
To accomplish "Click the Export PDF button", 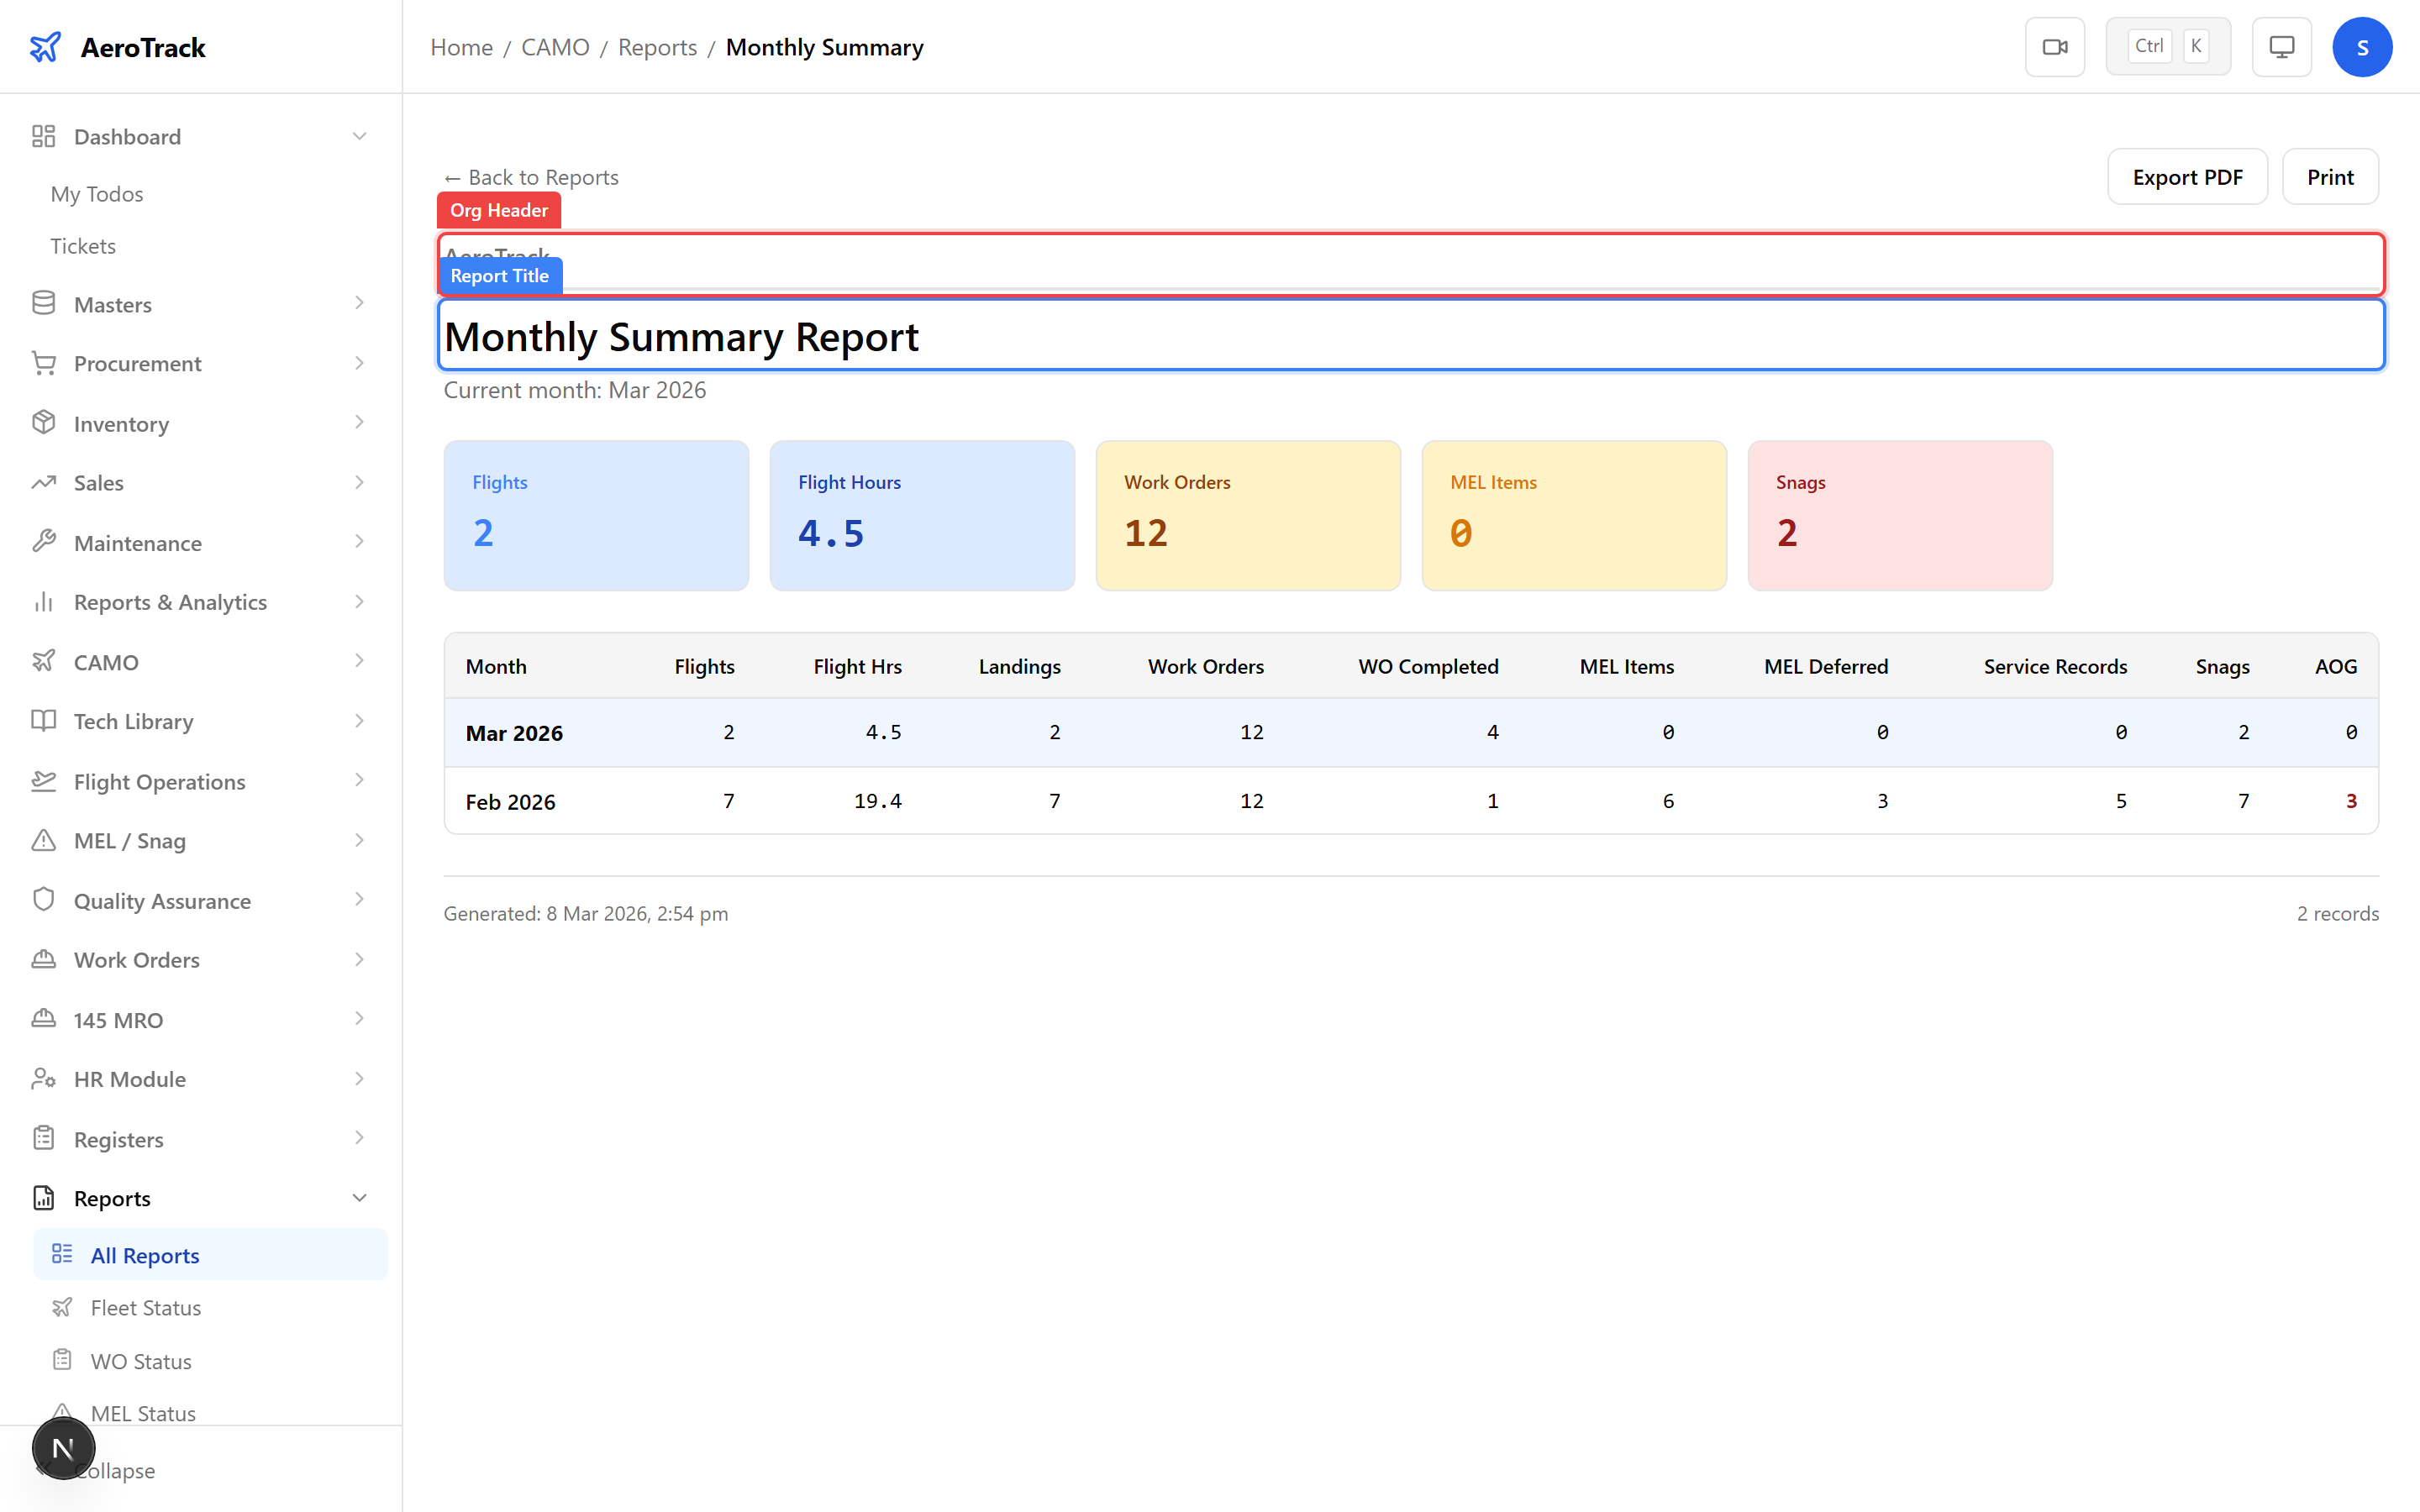I will click(x=2187, y=176).
